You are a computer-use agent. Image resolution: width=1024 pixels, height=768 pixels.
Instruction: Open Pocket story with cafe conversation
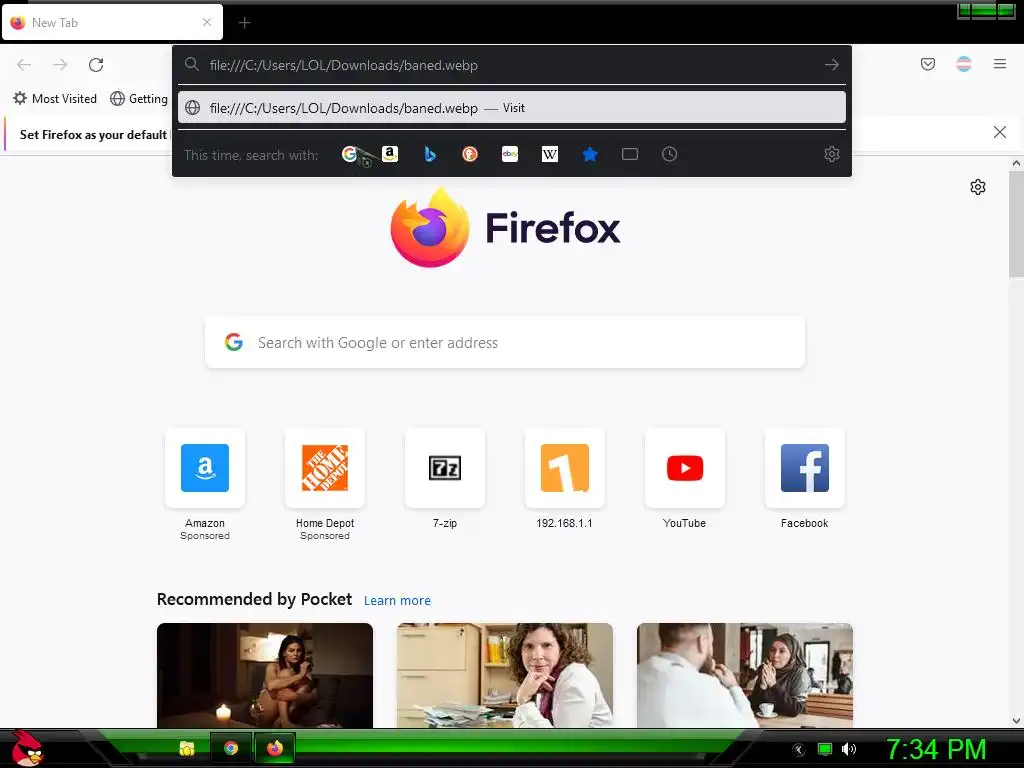pos(744,675)
